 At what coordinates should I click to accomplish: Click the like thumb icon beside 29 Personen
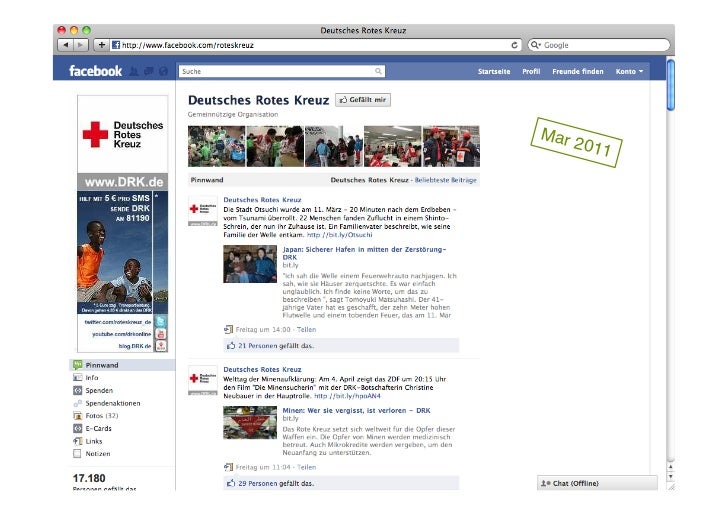click(231, 483)
